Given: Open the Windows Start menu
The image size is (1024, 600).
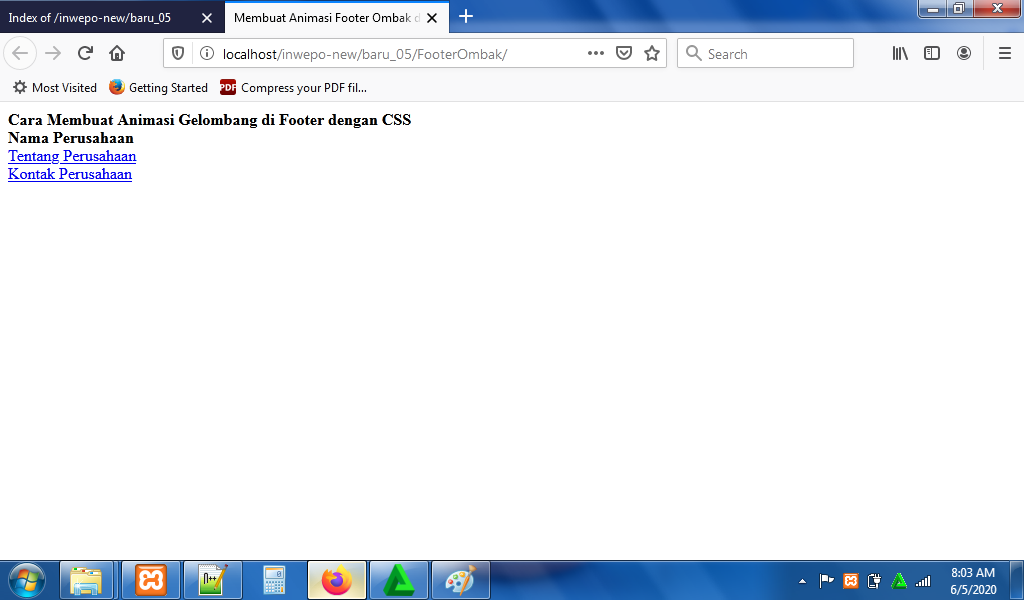Looking at the screenshot, I should pos(27,580).
